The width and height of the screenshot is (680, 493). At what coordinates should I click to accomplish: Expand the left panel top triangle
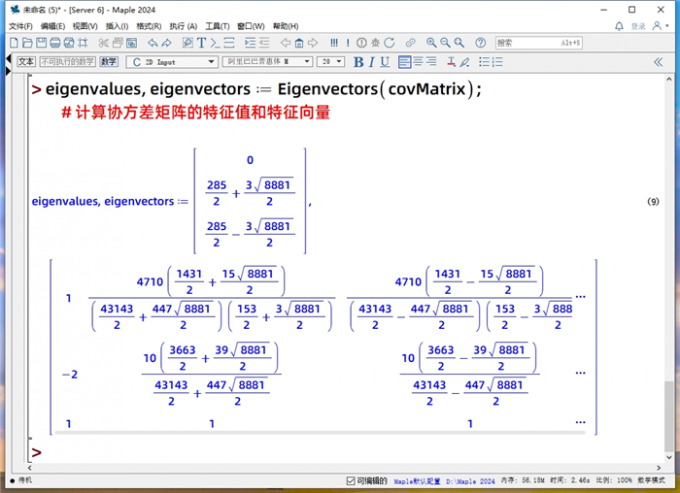tap(8, 58)
